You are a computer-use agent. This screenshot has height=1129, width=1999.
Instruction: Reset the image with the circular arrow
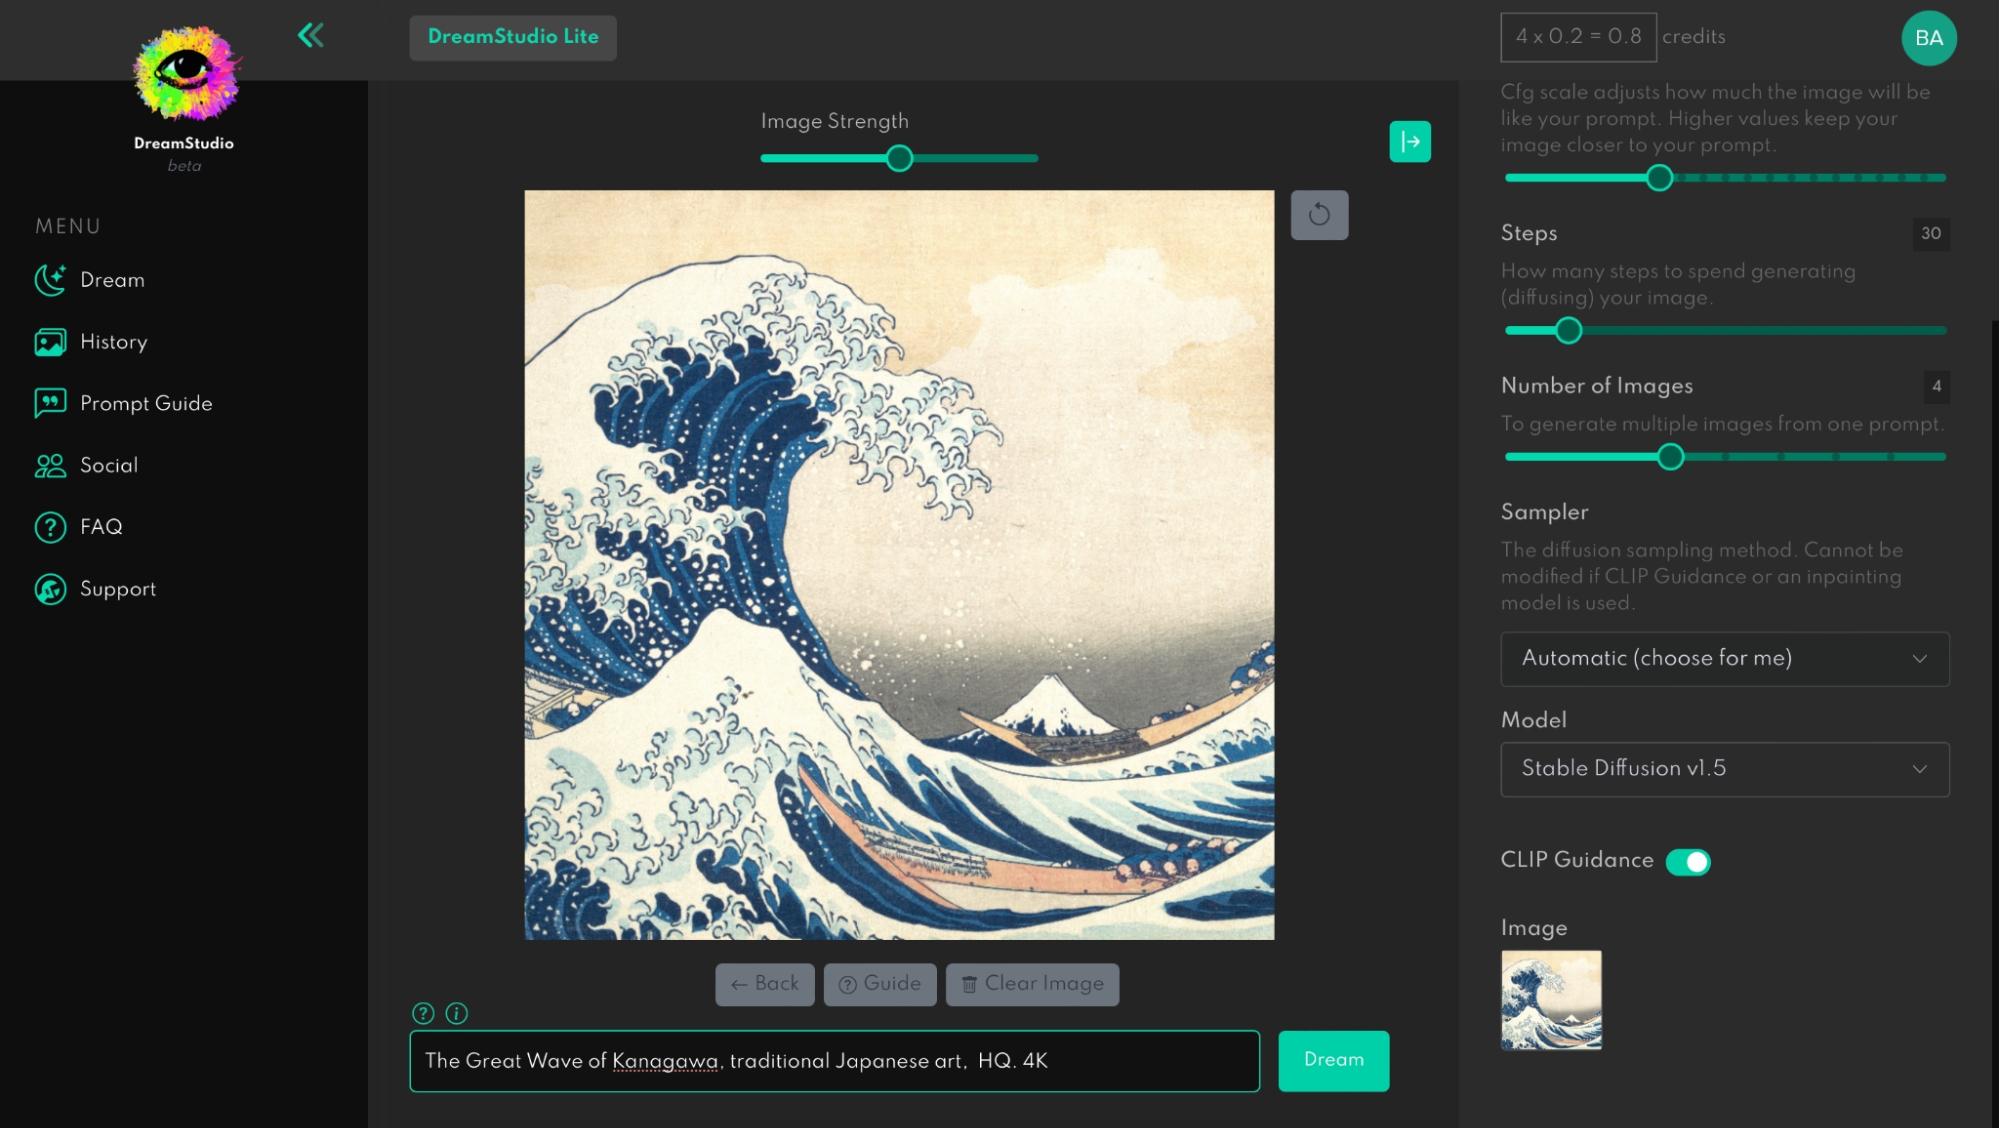tap(1319, 215)
